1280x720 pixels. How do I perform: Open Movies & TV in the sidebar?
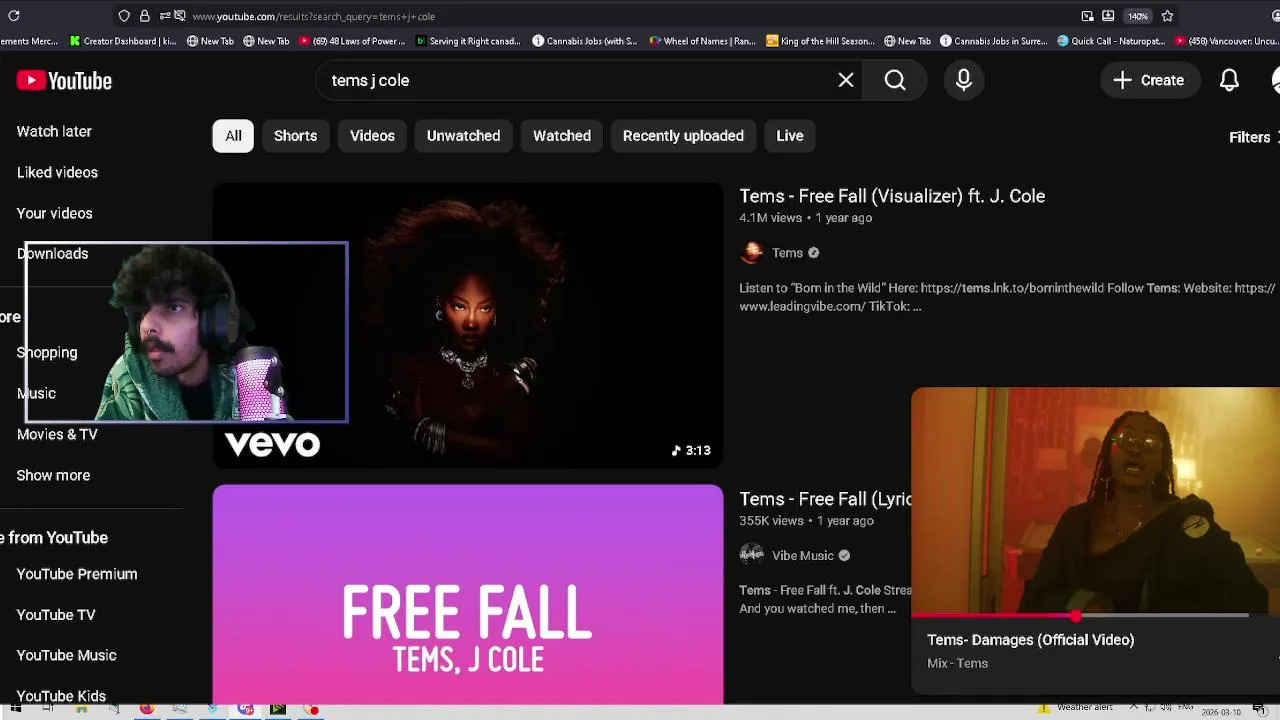(x=57, y=434)
